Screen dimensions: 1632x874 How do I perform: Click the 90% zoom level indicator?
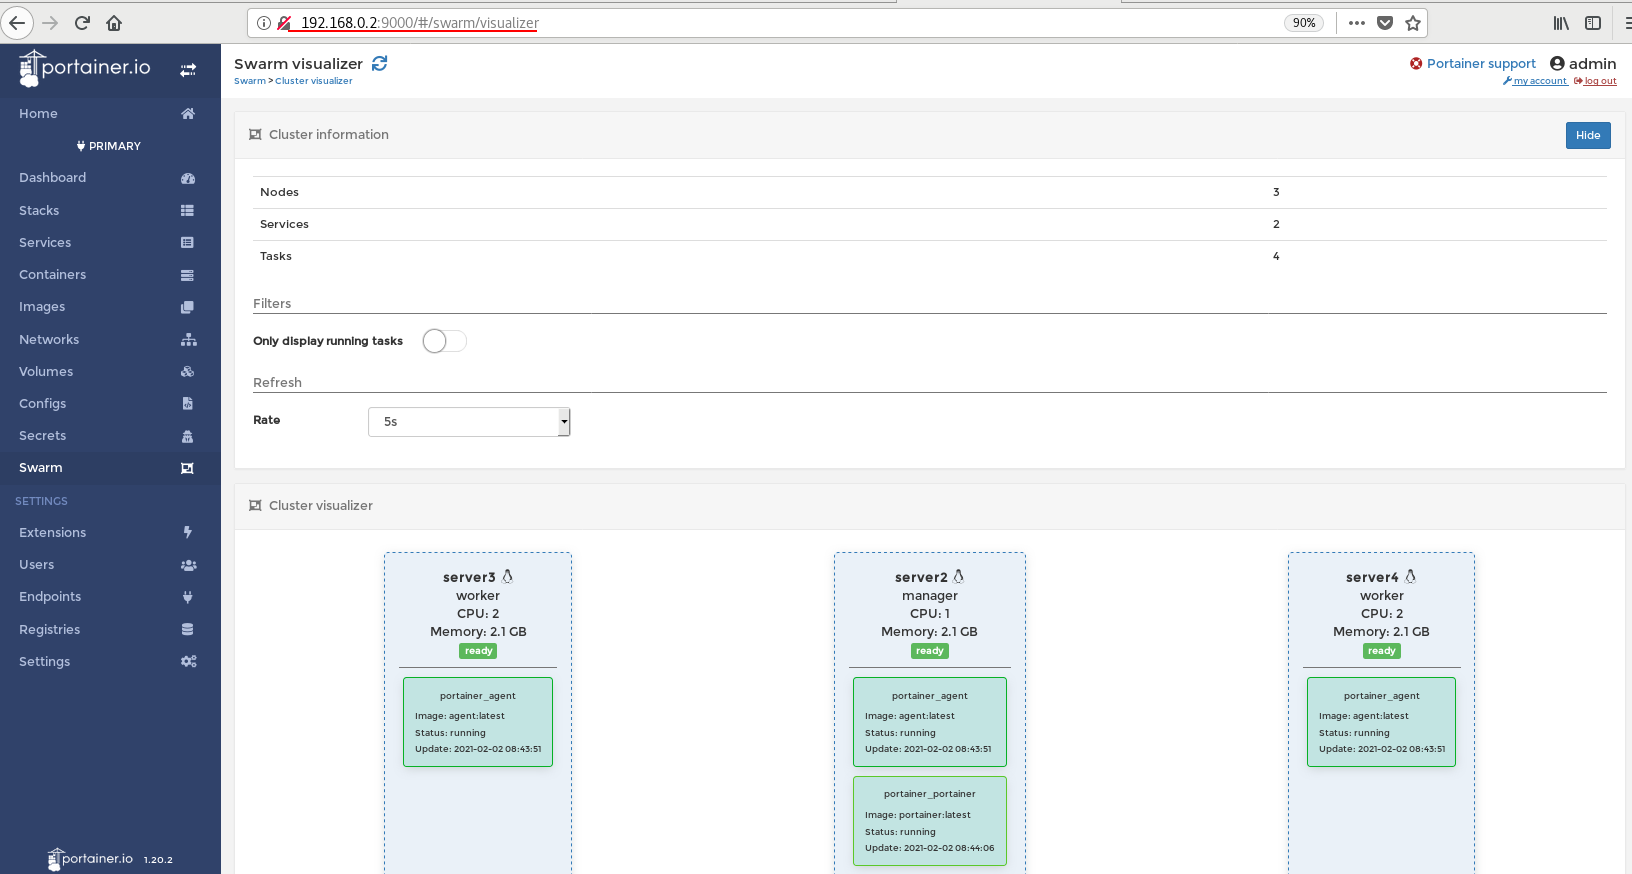click(1304, 23)
